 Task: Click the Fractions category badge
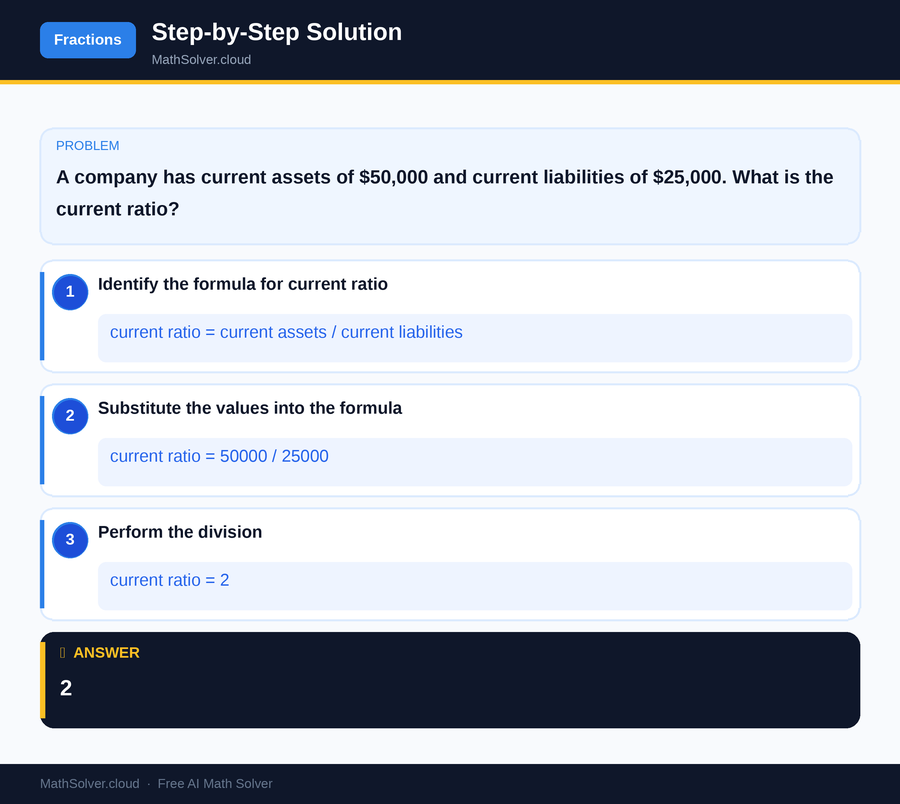[x=88, y=40]
